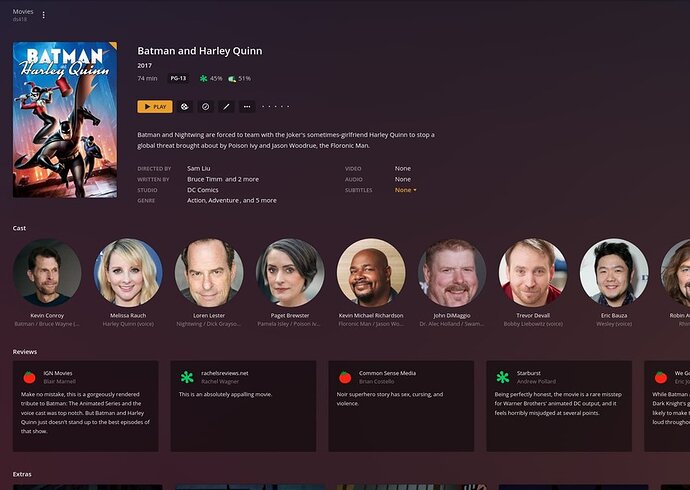This screenshot has width=690, height=490.
Task: Open the DC Comics studio link
Action: point(202,190)
